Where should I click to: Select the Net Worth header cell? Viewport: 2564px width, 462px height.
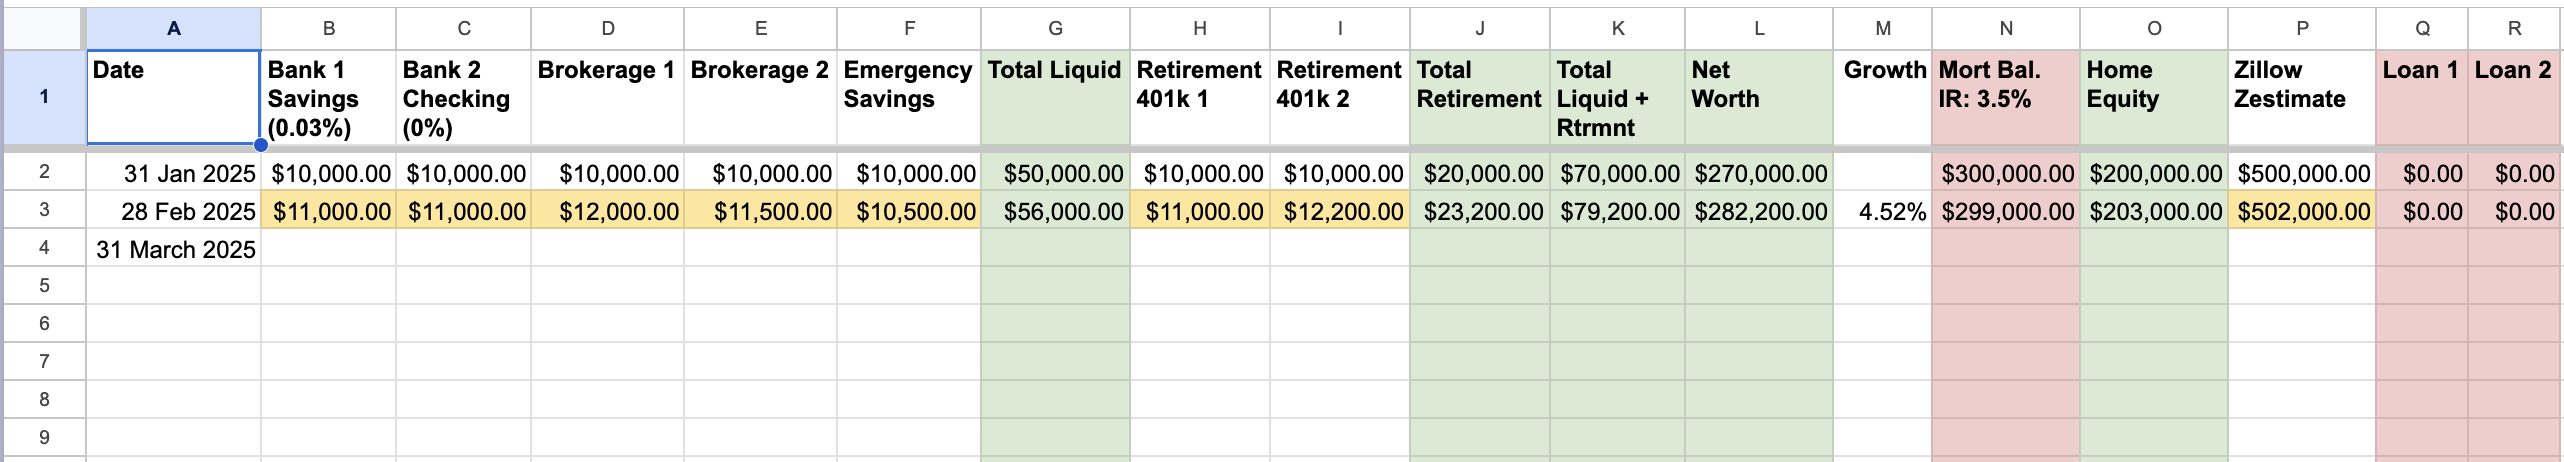pos(1759,97)
